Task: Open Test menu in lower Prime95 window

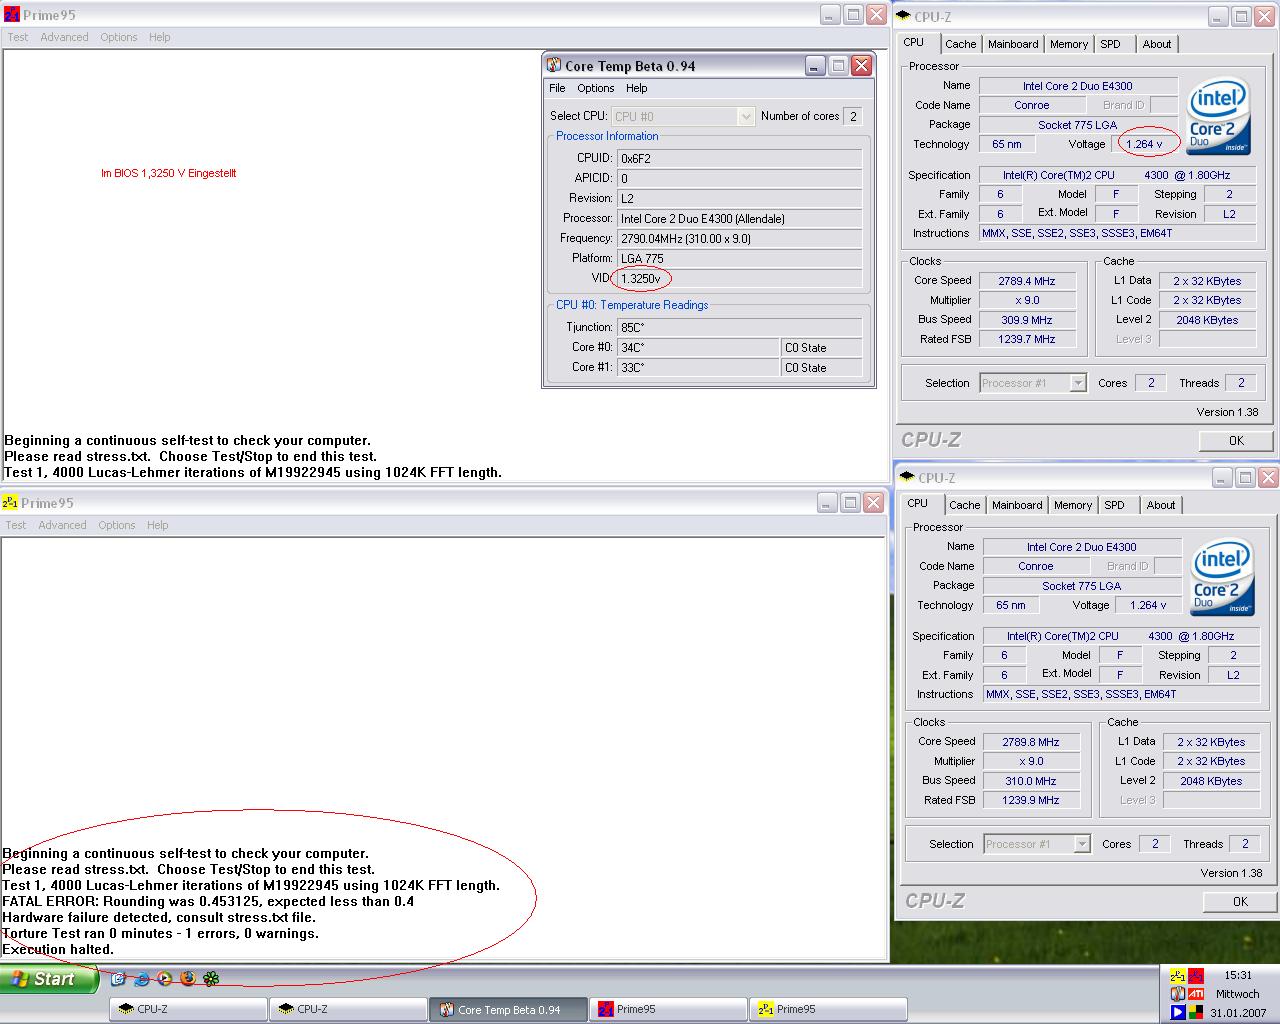Action: tap(16, 525)
